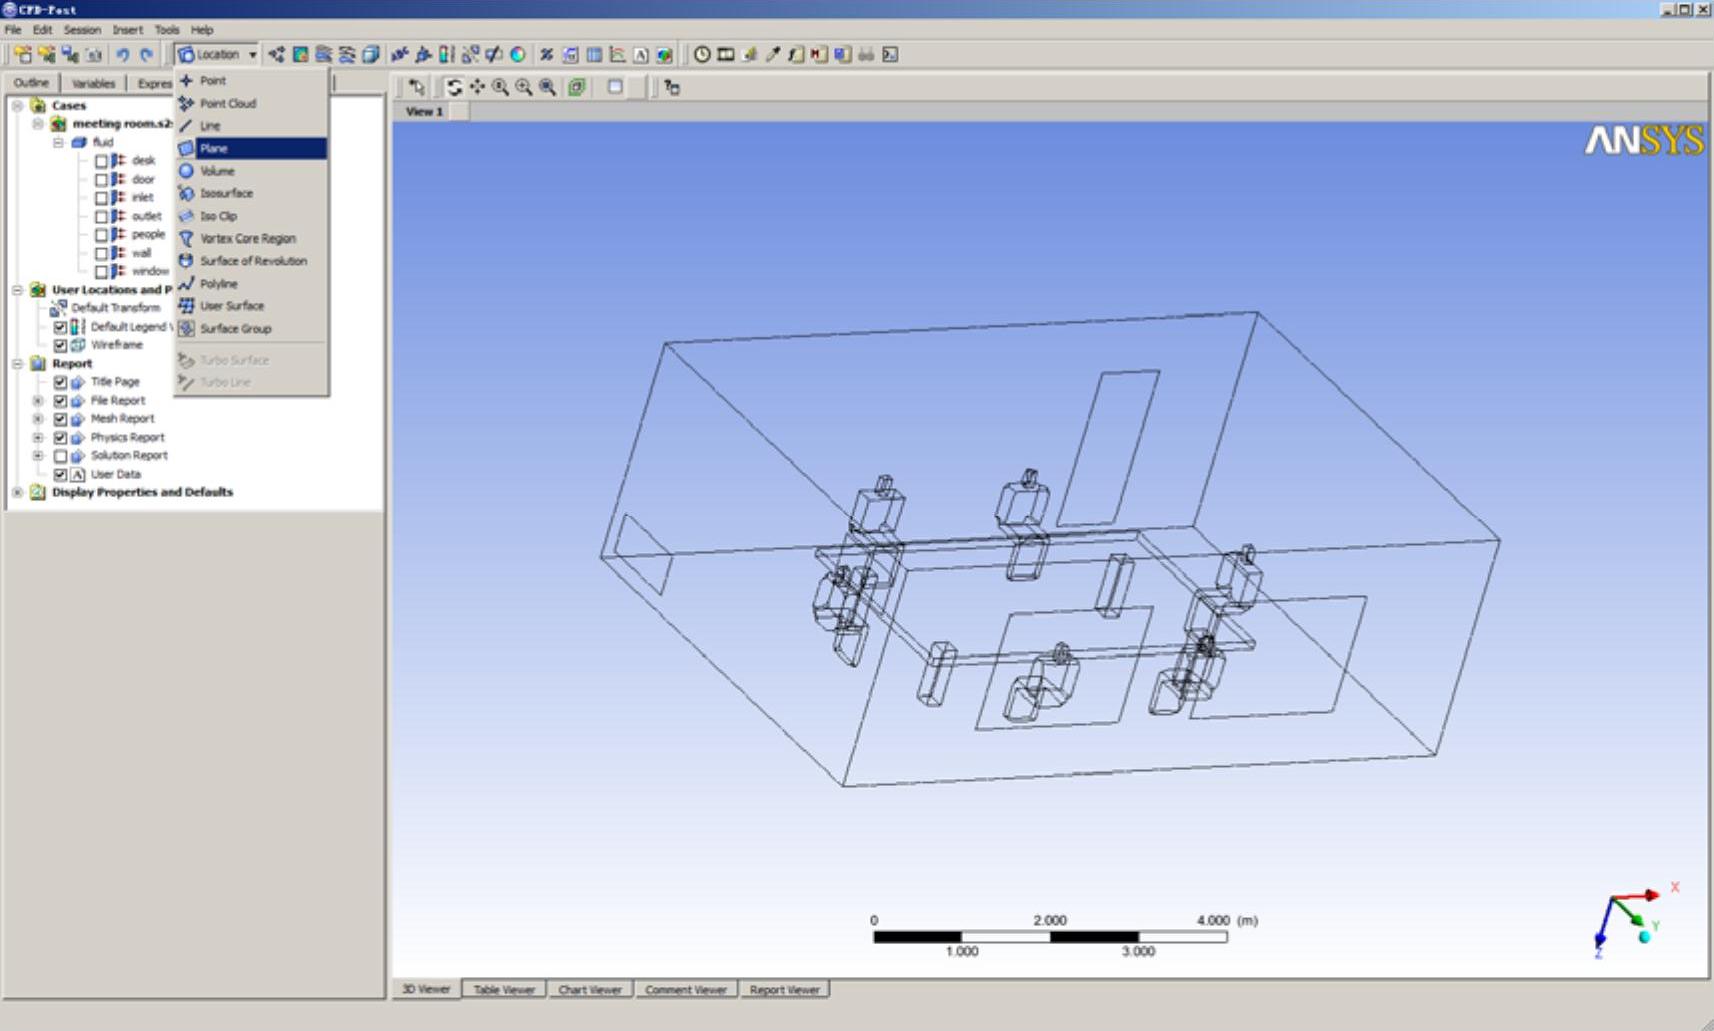Collapse the fluid tree node
Screen dimensions: 1714x1031
[58, 142]
